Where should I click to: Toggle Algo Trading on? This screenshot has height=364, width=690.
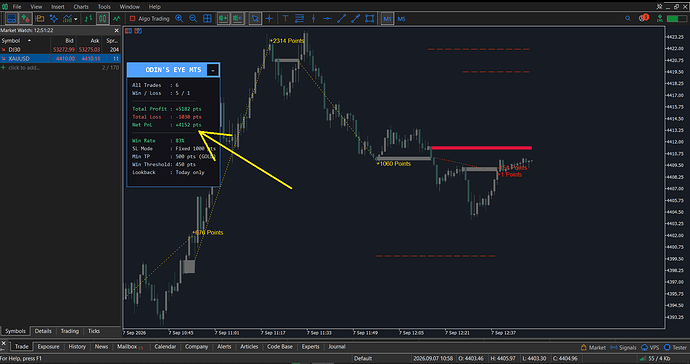pyautogui.click(x=150, y=18)
